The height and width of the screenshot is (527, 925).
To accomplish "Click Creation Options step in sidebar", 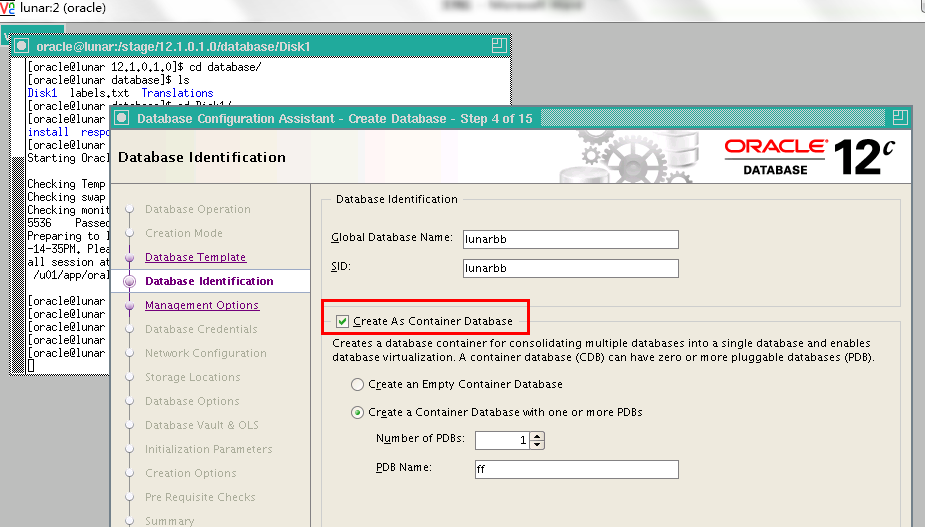I will tap(191, 473).
